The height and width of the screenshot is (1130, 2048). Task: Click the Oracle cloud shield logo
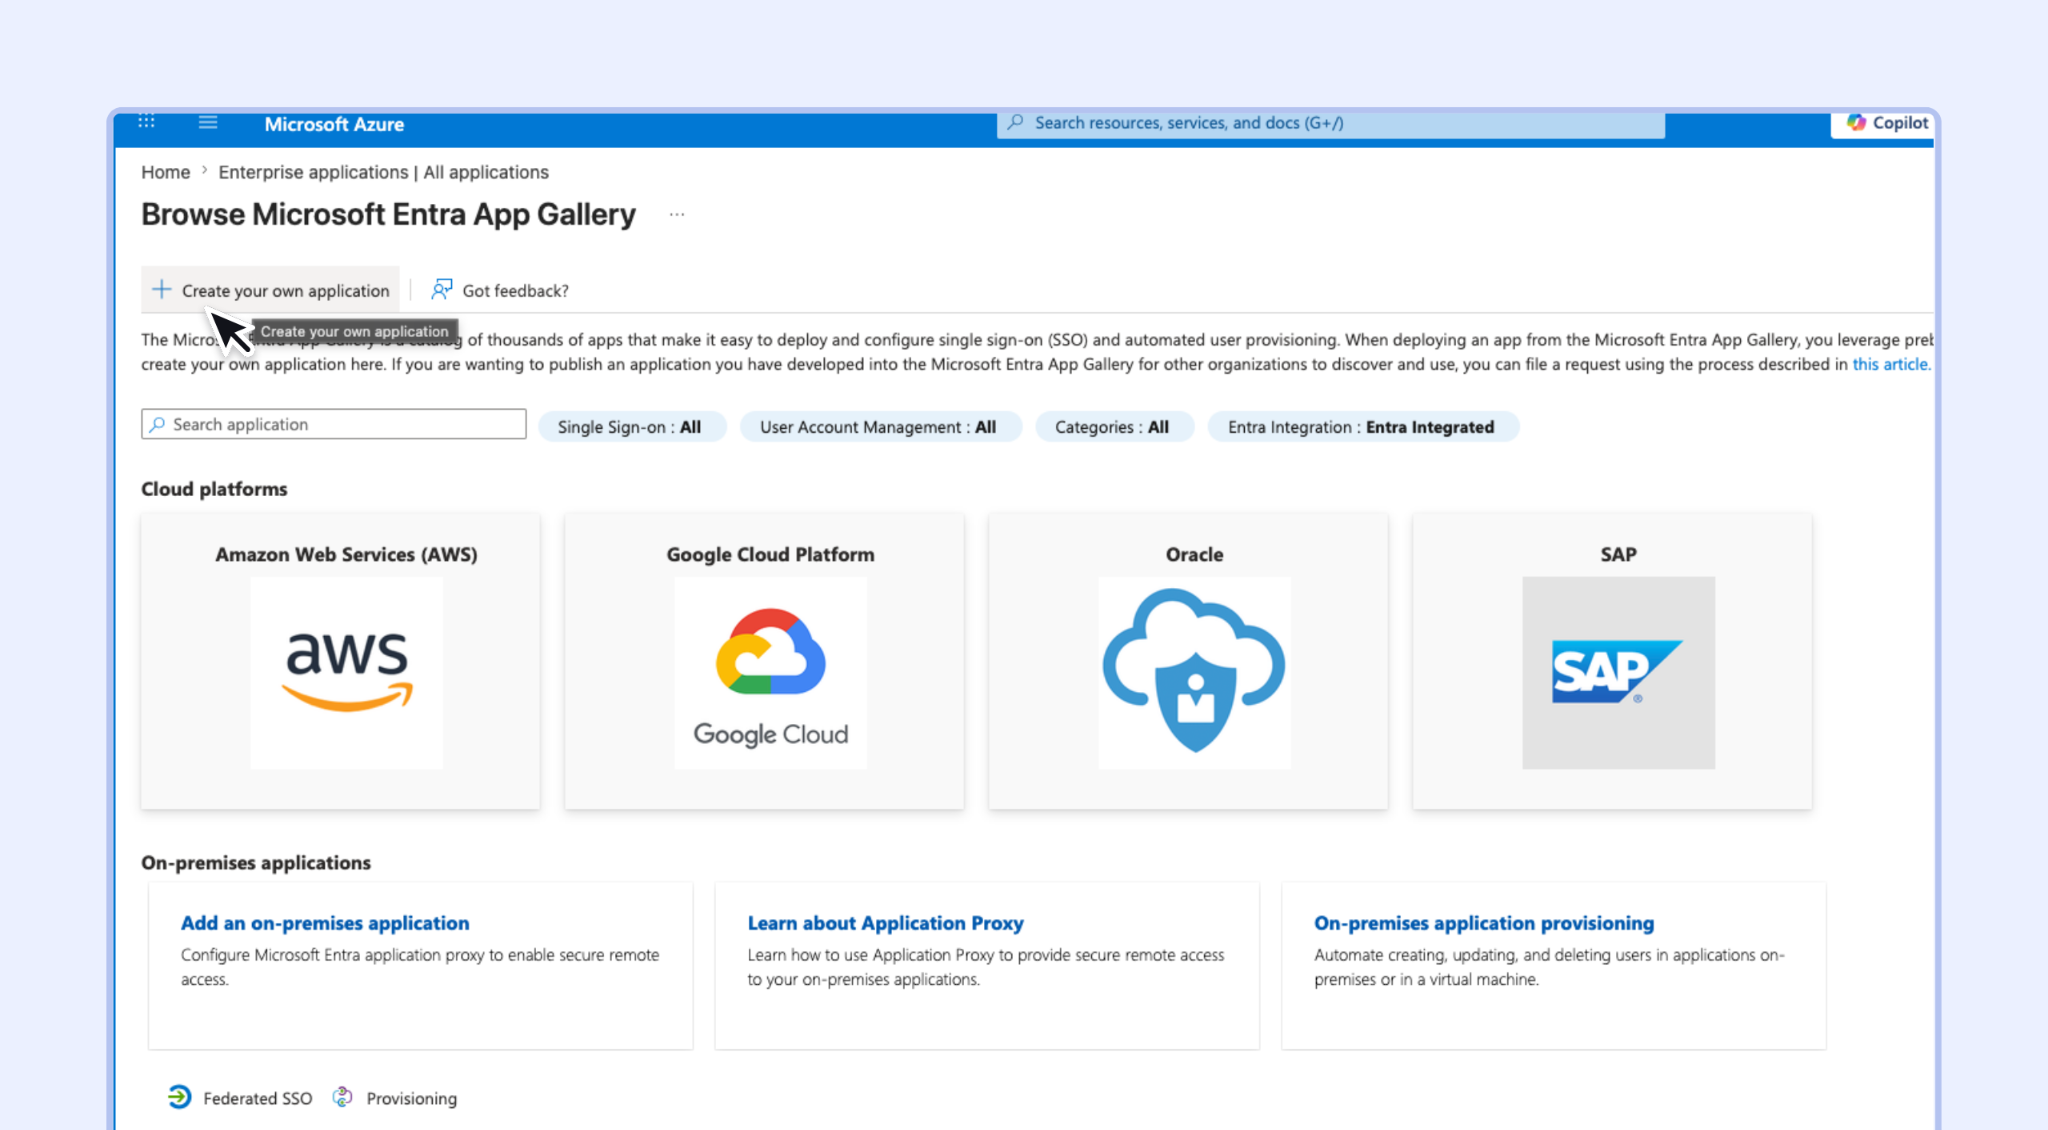pos(1194,672)
